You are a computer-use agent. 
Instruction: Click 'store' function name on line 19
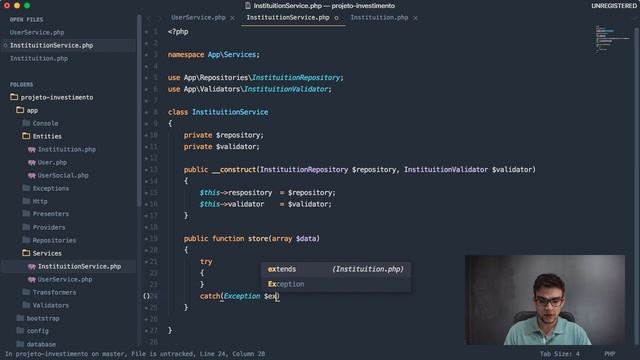258,238
